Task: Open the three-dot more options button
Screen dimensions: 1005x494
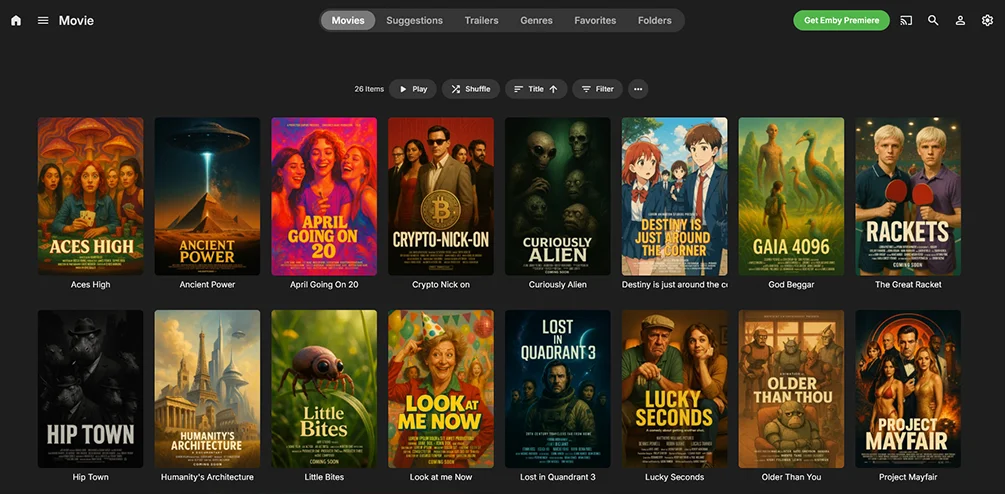Action: (x=638, y=89)
